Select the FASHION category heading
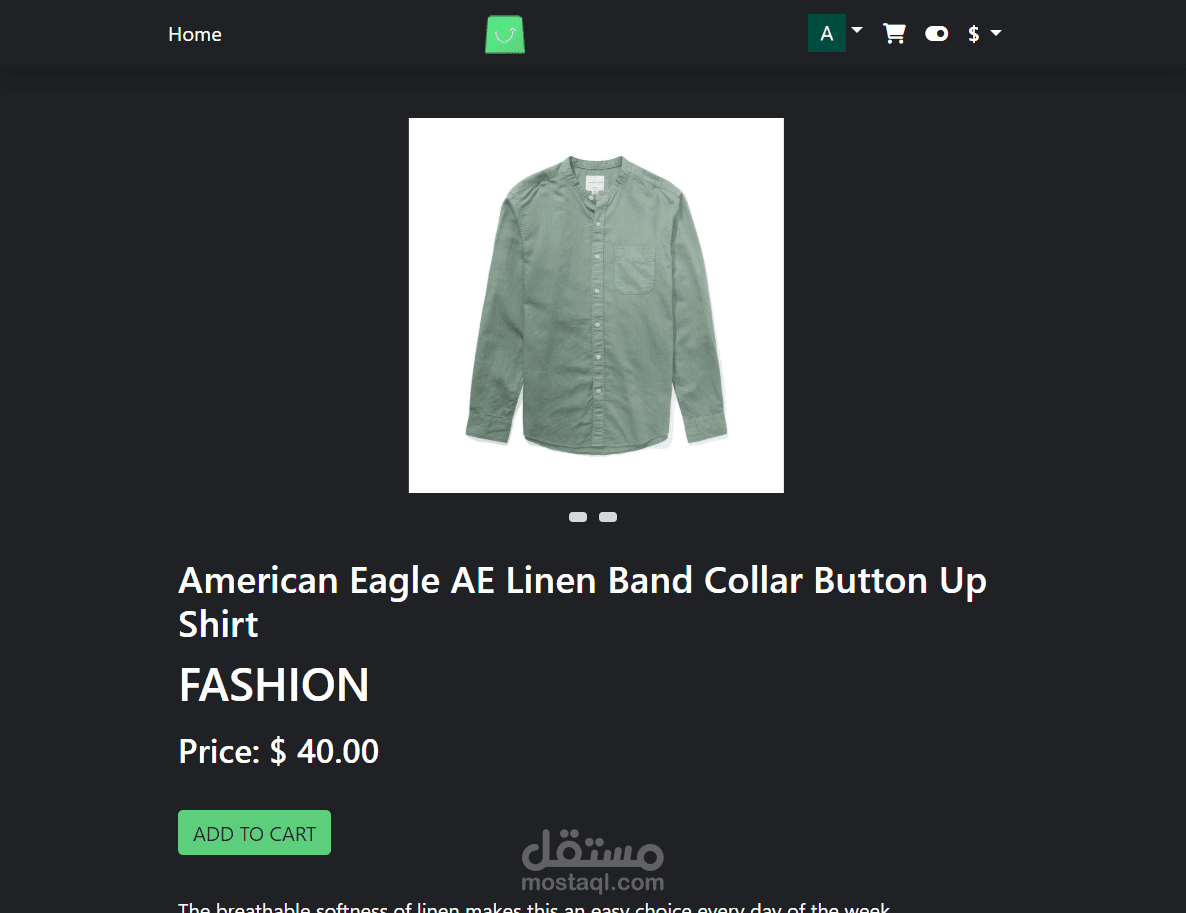This screenshot has width=1186, height=913. coord(274,685)
